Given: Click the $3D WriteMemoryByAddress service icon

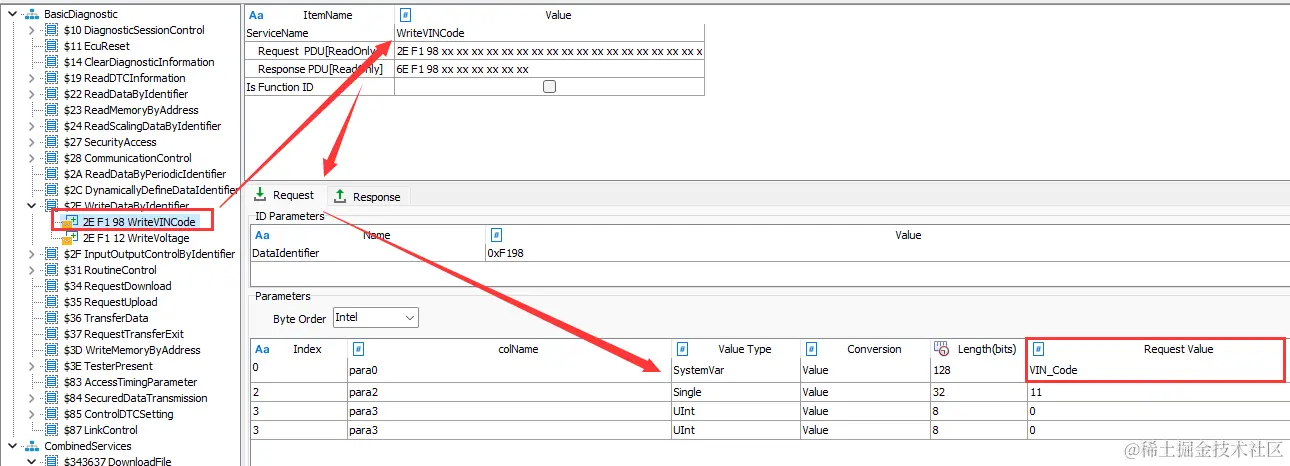Looking at the screenshot, I should click(52, 350).
